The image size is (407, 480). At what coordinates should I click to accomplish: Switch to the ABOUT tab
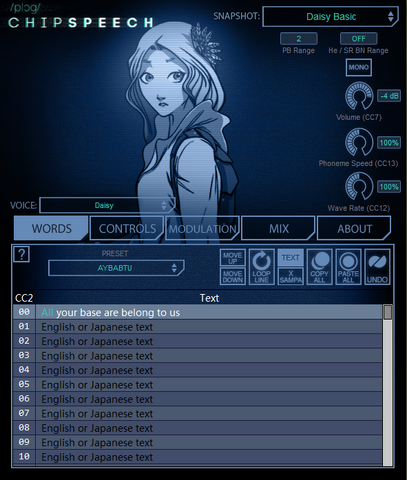[354, 228]
